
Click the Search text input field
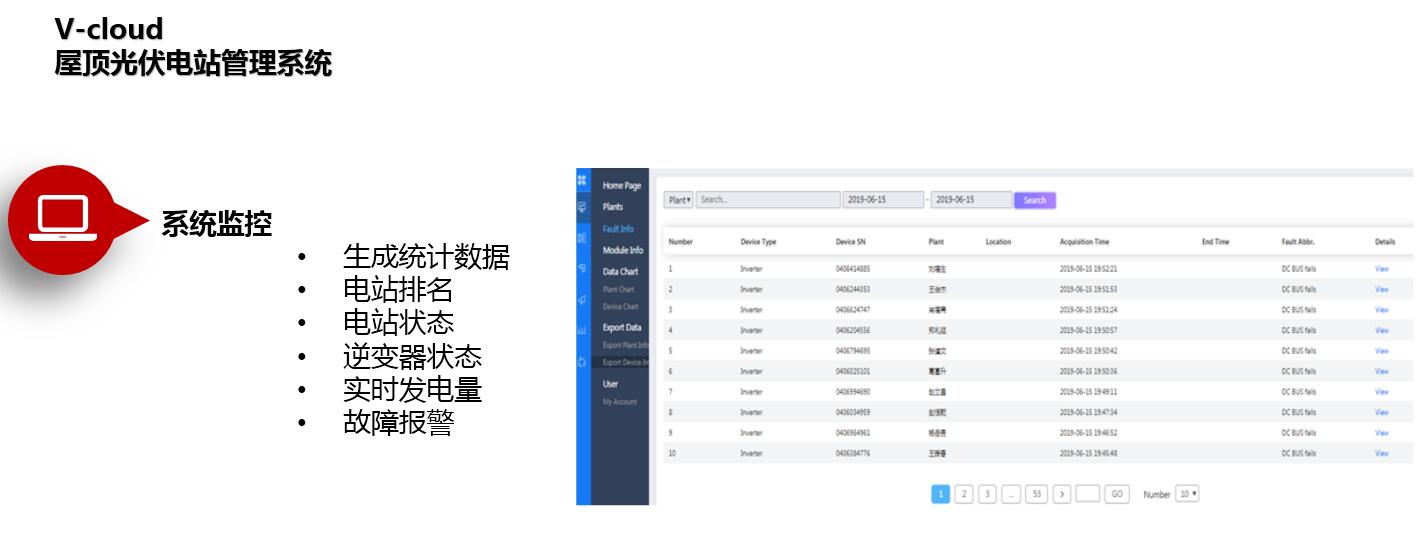click(767, 200)
